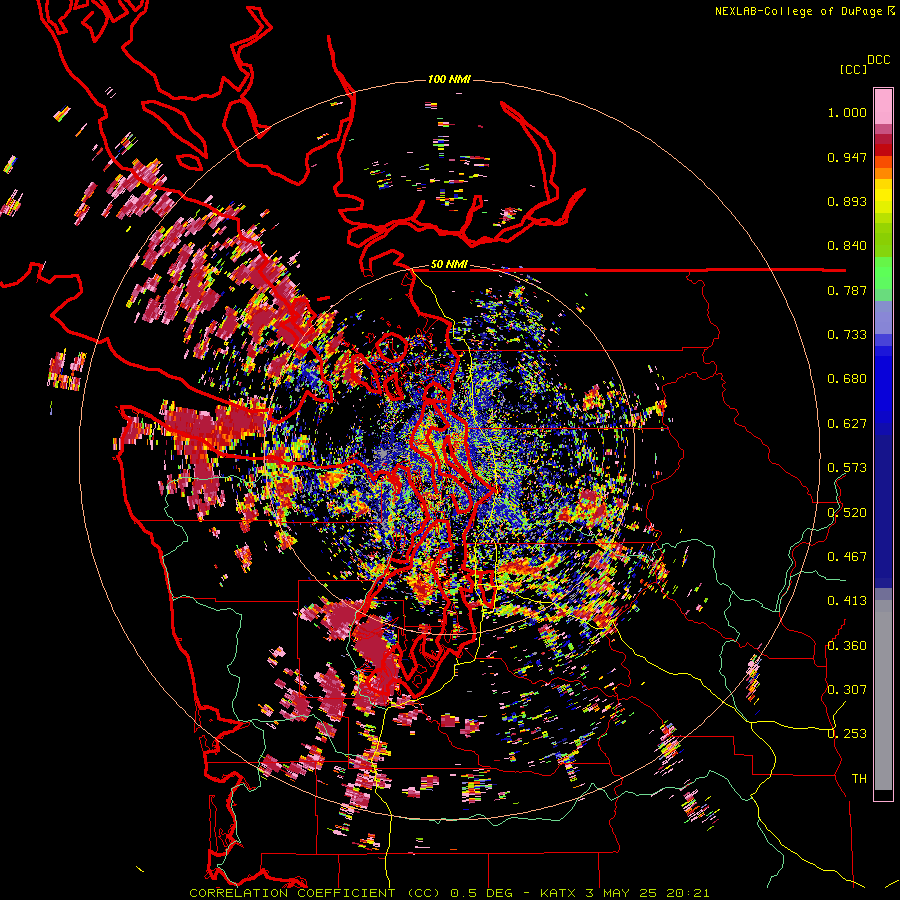Pick the light pink segment of color scale

click(883, 107)
